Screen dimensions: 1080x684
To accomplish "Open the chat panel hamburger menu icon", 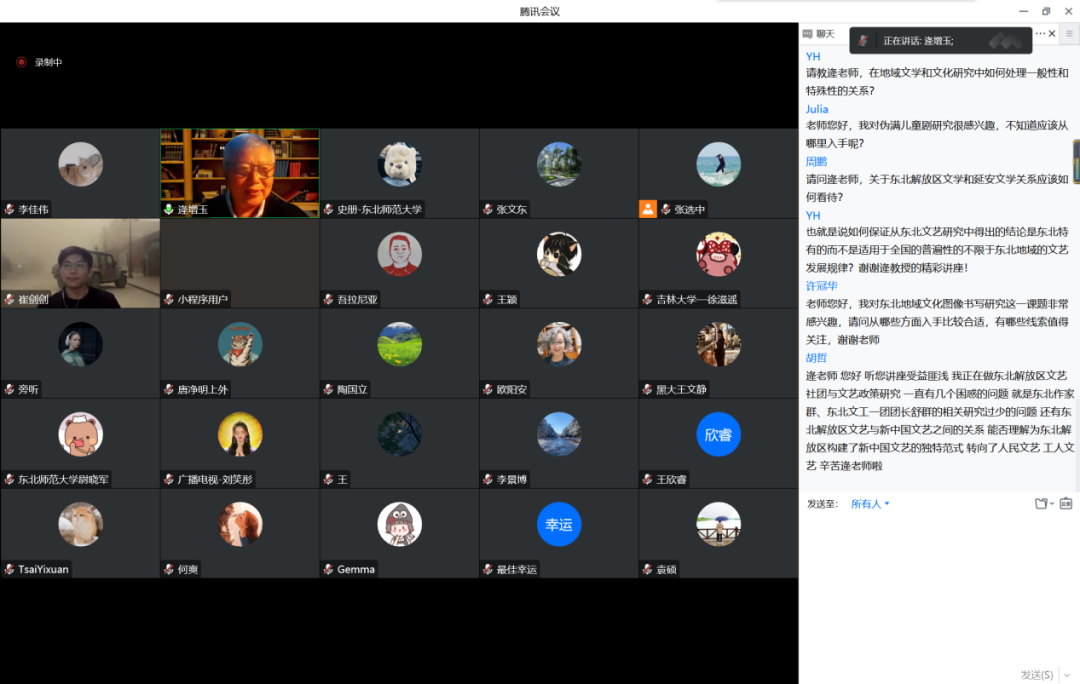I will coord(1069,33).
